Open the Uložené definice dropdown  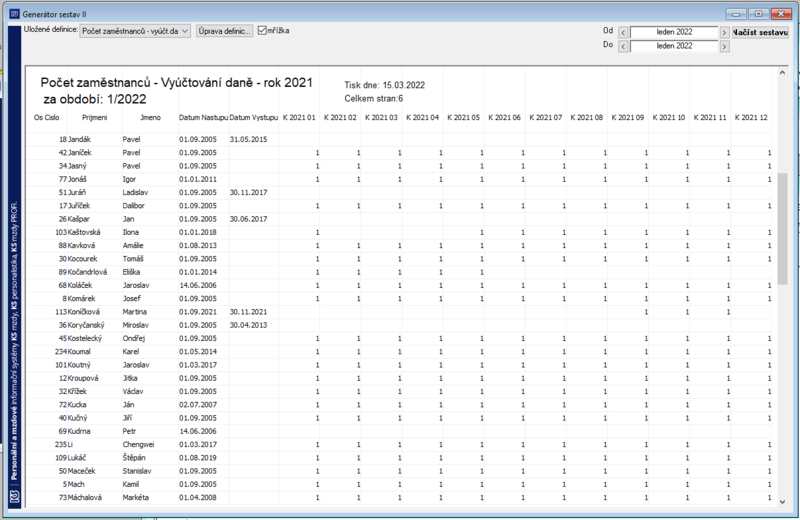[135, 31]
